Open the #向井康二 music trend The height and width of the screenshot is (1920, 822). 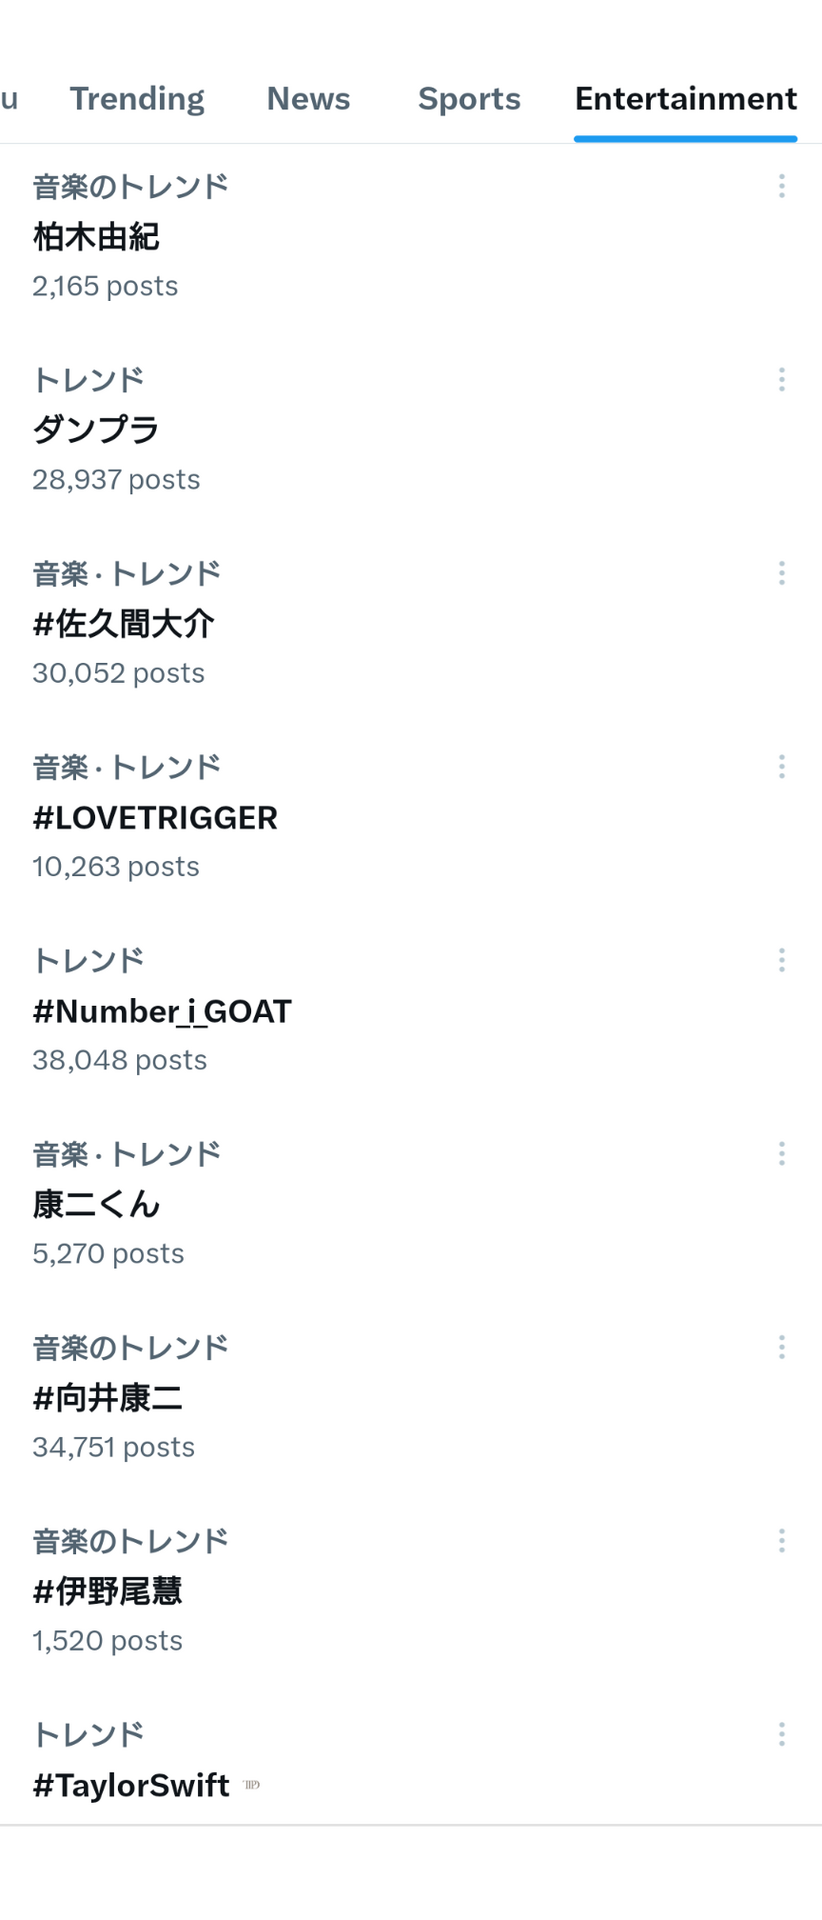point(411,1397)
